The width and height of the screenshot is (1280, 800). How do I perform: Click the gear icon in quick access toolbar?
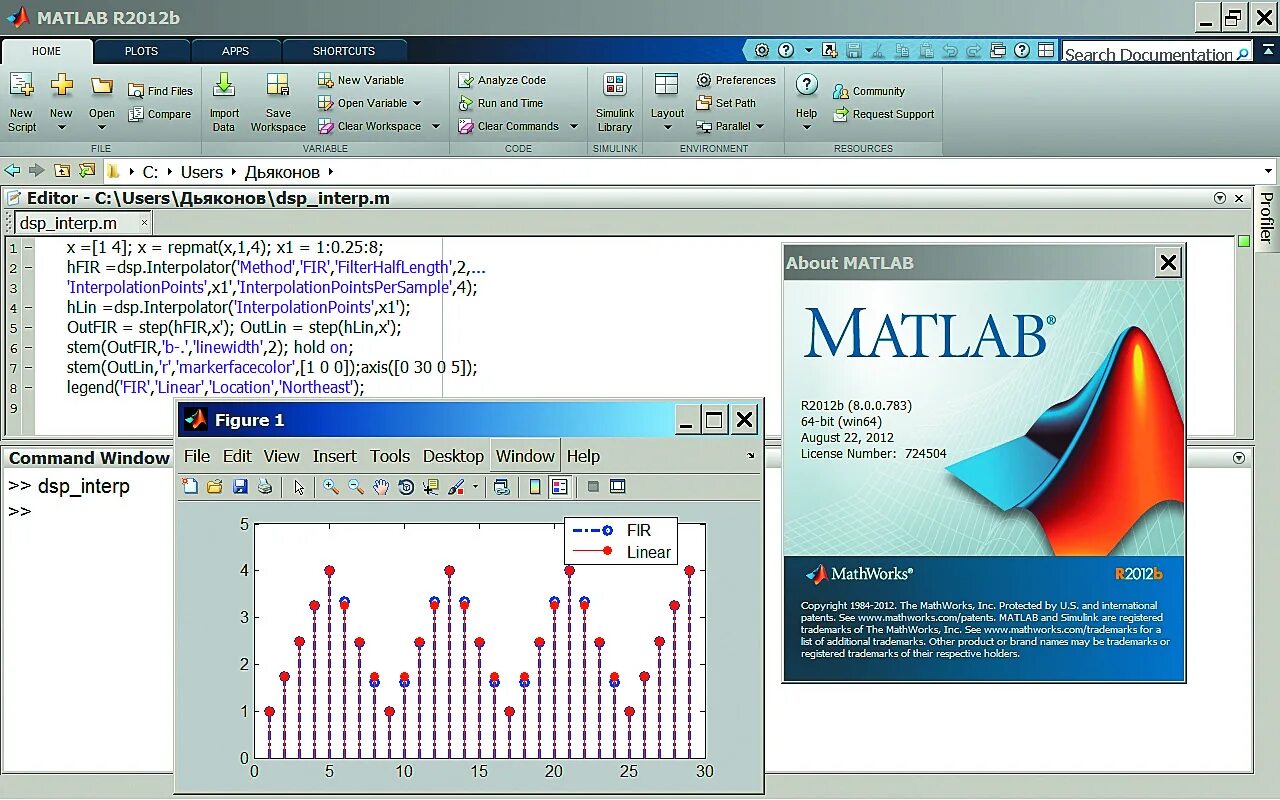pyautogui.click(x=762, y=50)
